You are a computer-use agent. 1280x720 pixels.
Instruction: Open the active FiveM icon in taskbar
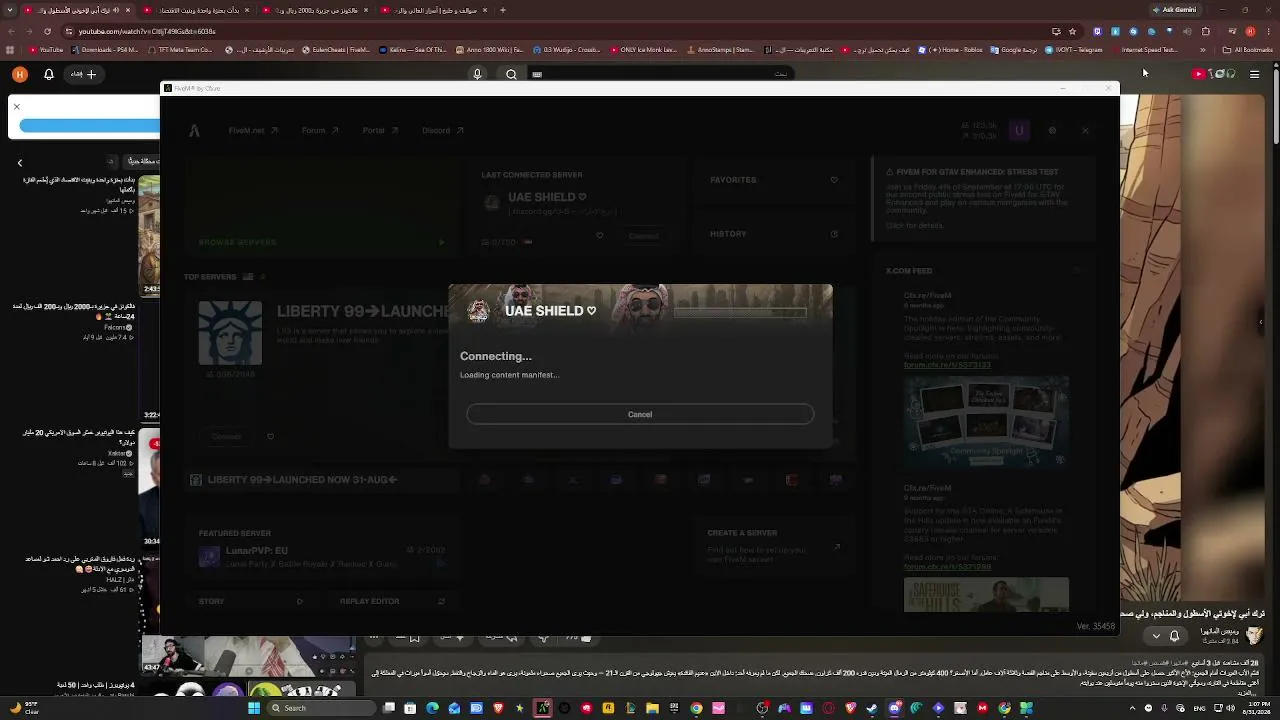(x=542, y=708)
